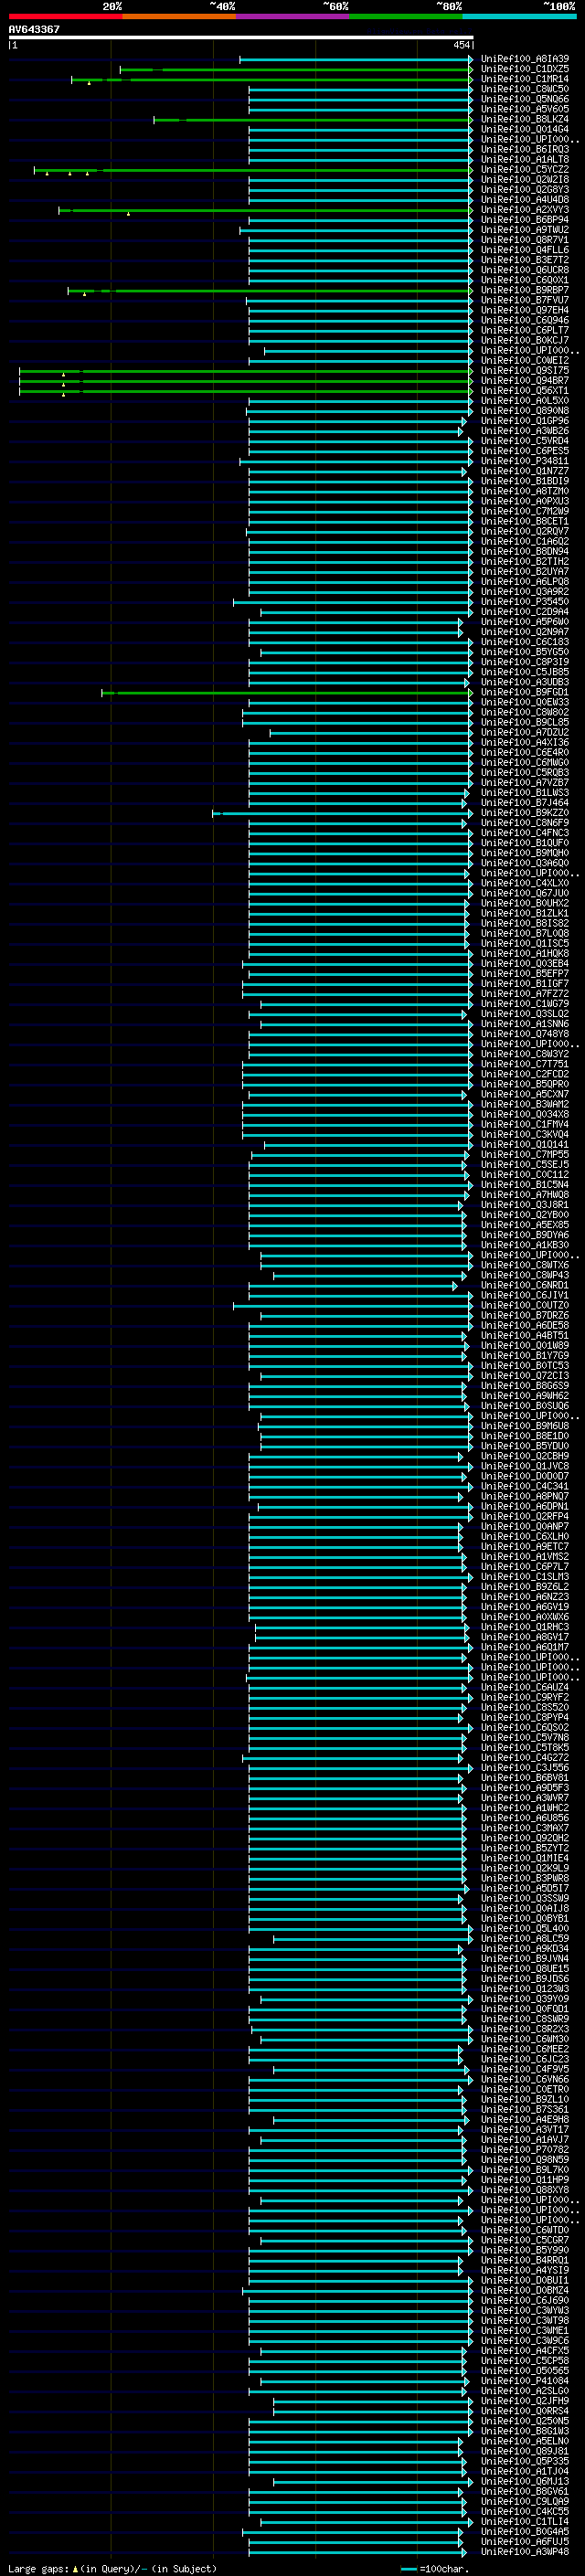Viewport: 585px width, 2576px height.
Task: Select hit label UniRef100_A3WP48
Action: click(525, 2552)
